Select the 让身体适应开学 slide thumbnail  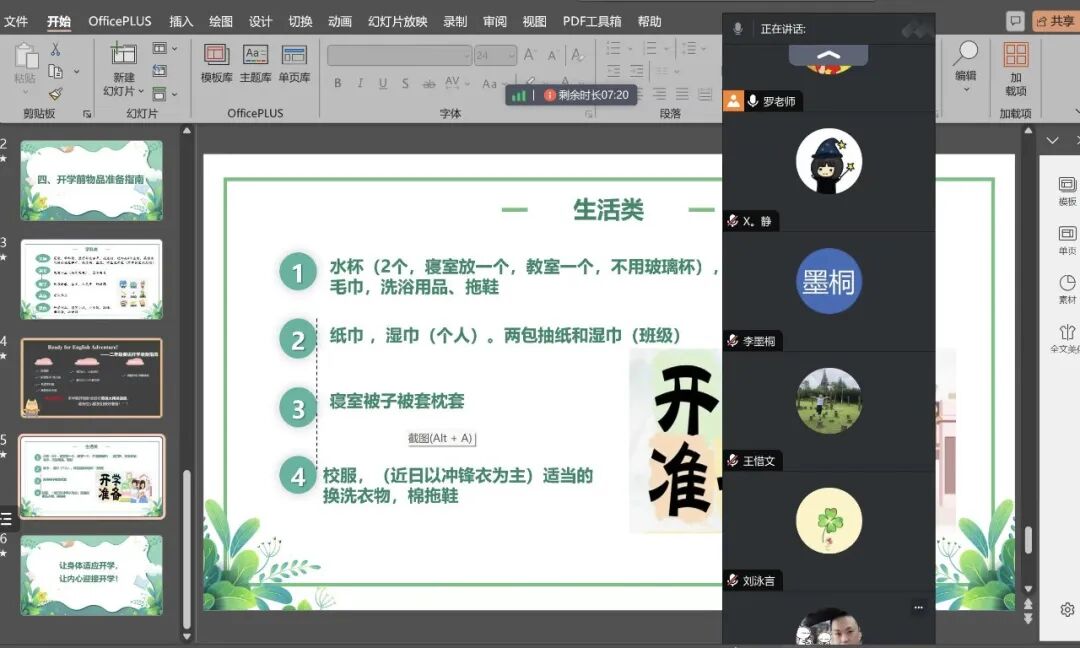(91, 575)
